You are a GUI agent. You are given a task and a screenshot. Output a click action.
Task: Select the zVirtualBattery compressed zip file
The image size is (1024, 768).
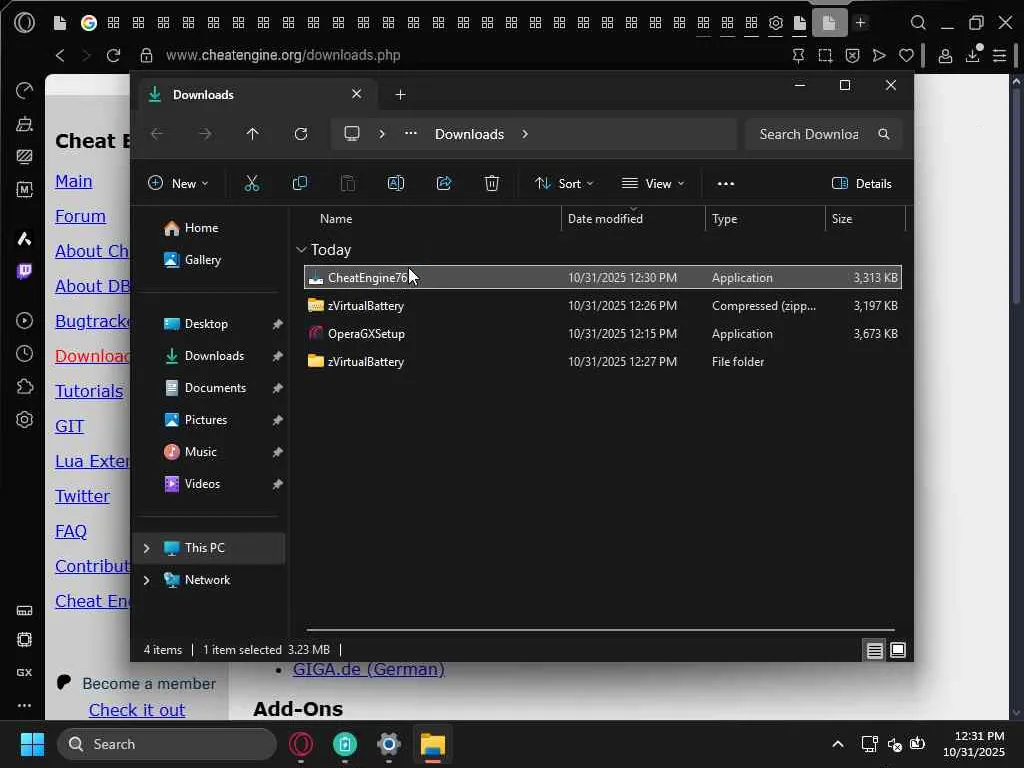coord(602,306)
